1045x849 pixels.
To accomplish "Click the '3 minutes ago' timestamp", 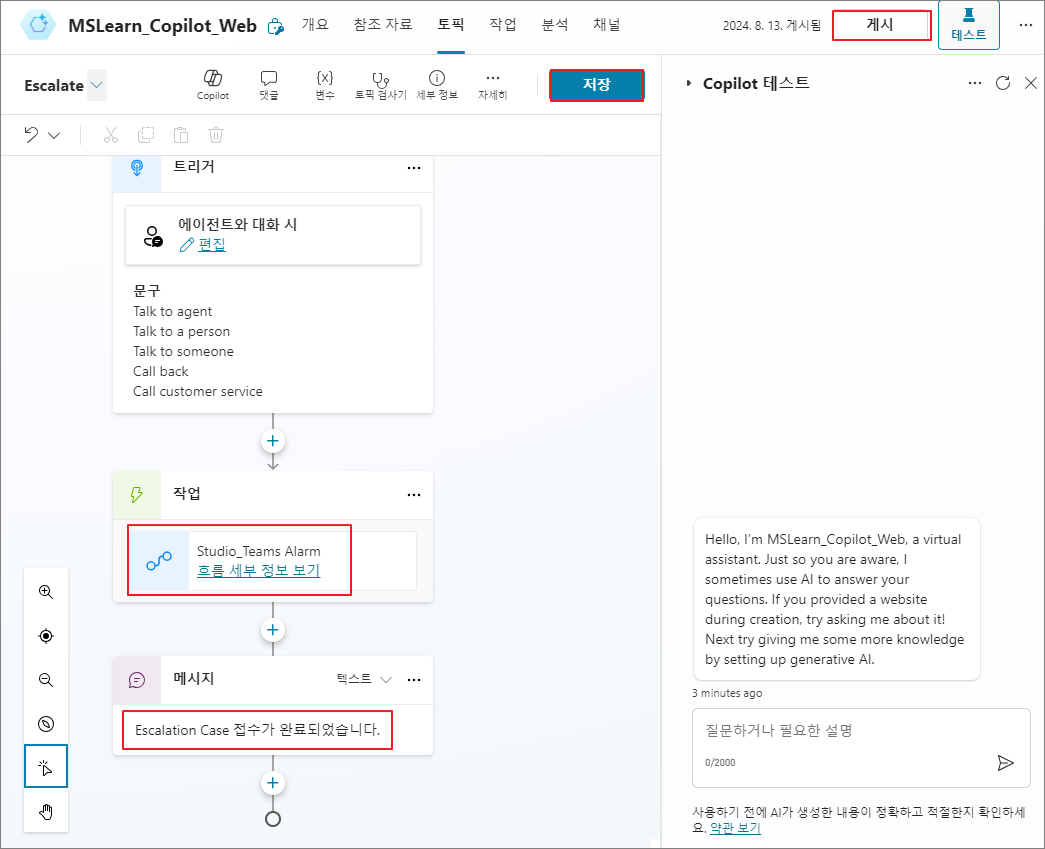I will (x=727, y=693).
